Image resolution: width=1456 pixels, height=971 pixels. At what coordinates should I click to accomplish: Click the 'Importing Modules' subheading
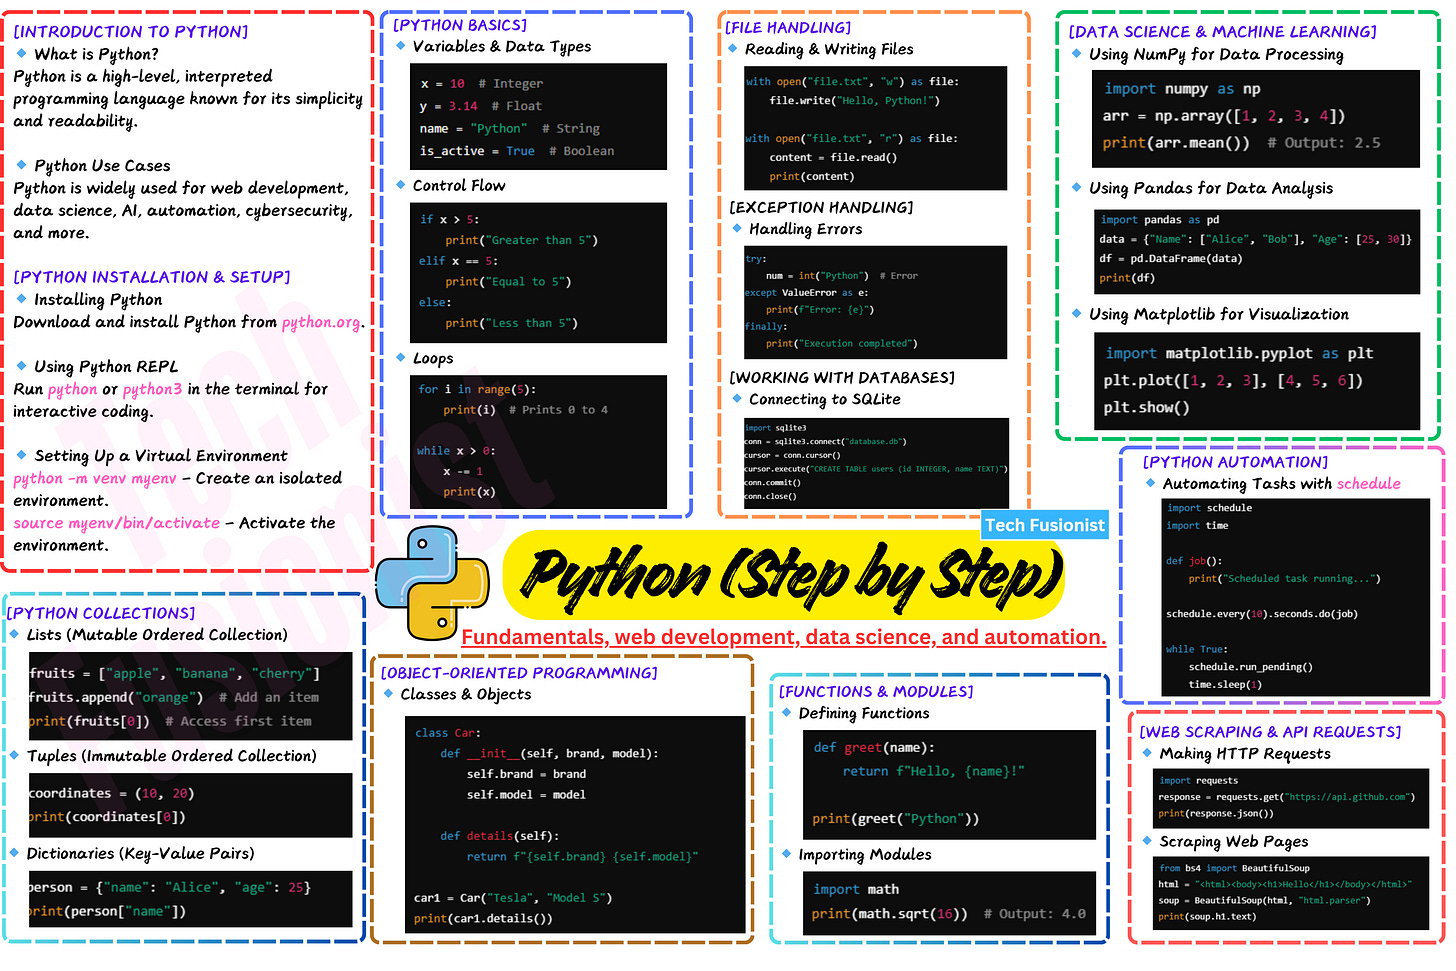[865, 855]
